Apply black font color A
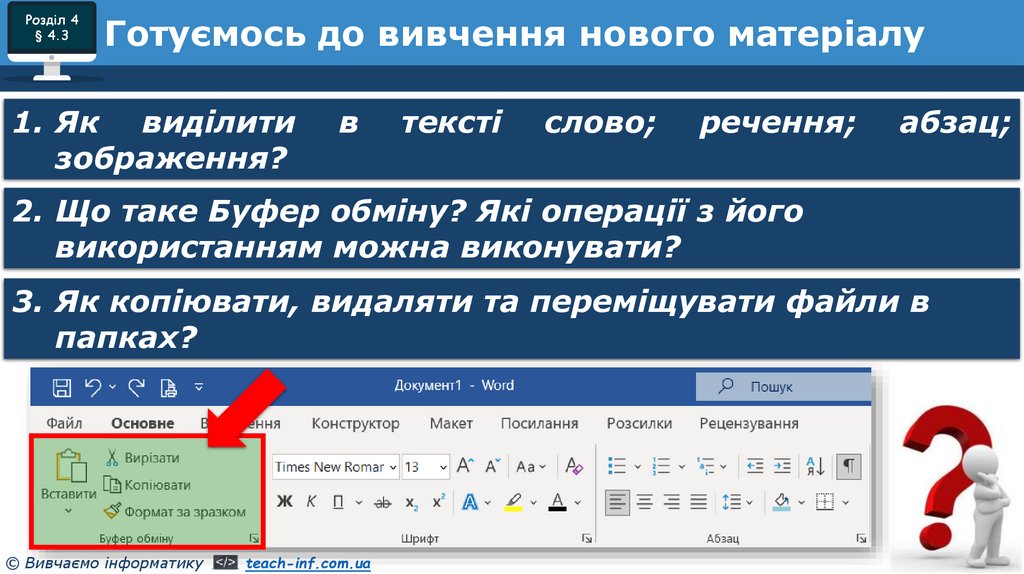 (x=557, y=502)
